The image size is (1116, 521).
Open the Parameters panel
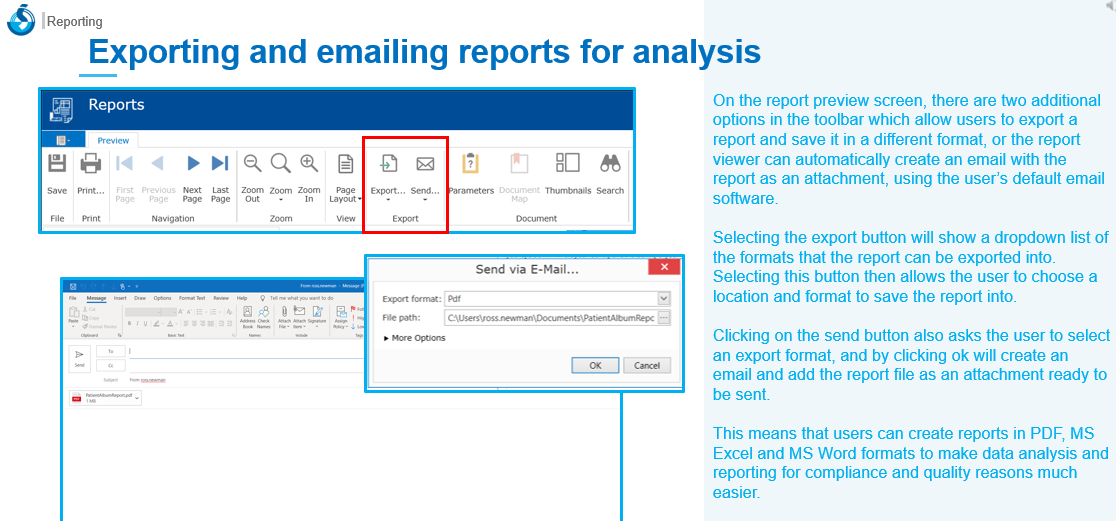click(x=471, y=165)
